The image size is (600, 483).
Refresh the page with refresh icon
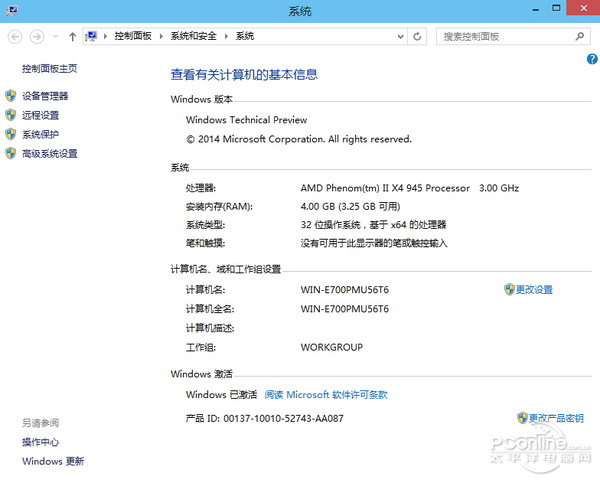coord(417,37)
